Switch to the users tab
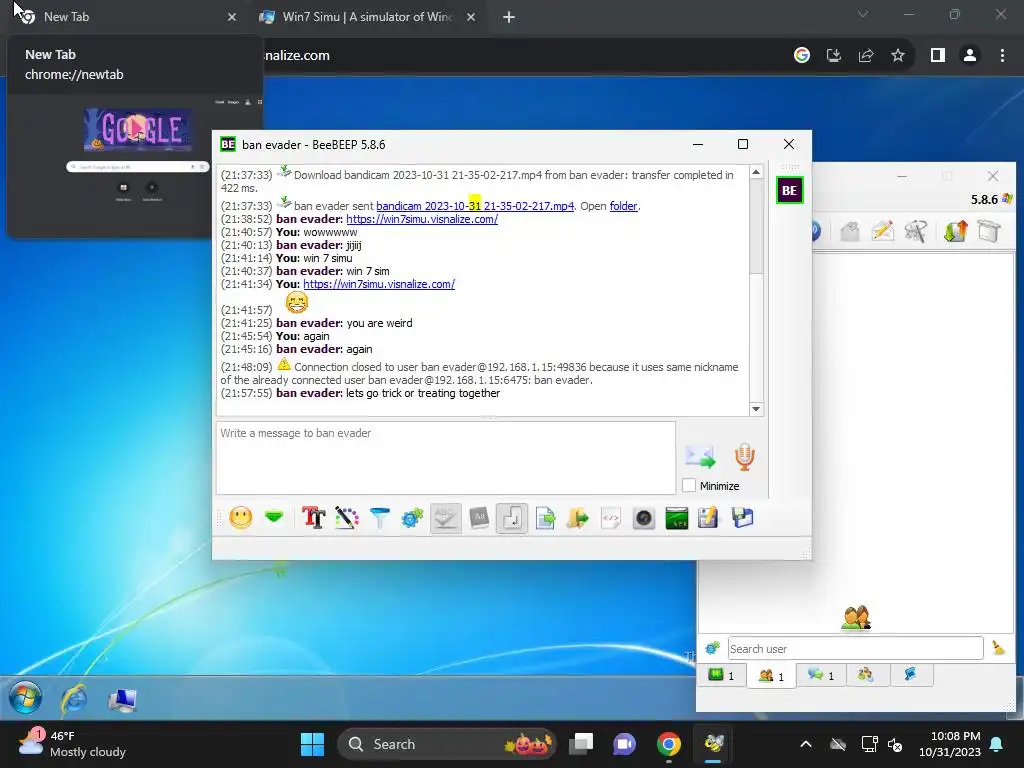The image size is (1024, 768). [x=771, y=676]
